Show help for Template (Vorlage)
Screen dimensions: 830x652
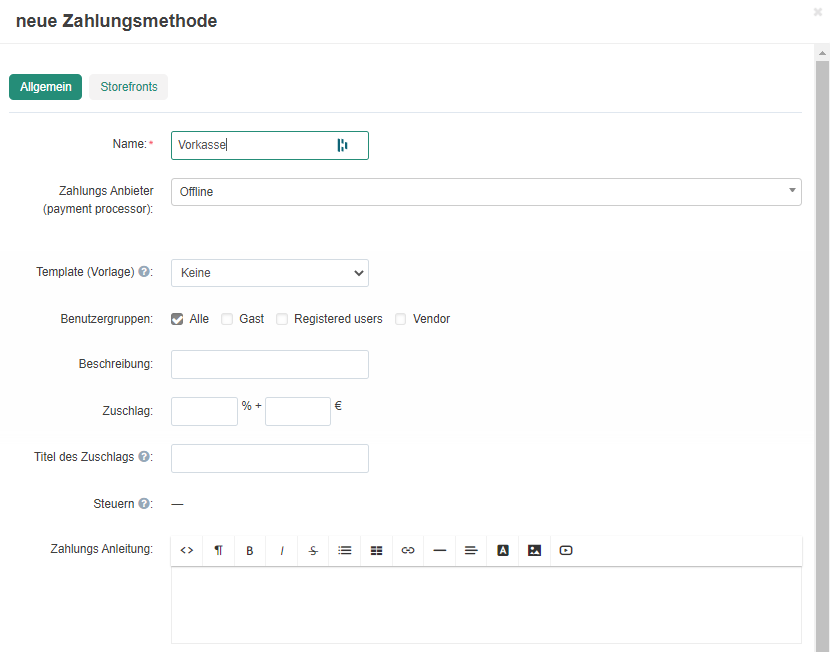[143, 271]
